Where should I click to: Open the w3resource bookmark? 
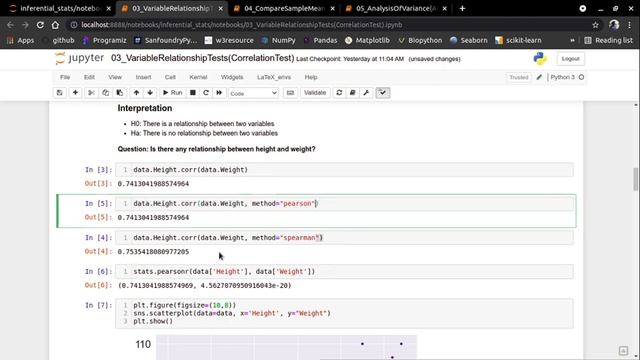229,40
